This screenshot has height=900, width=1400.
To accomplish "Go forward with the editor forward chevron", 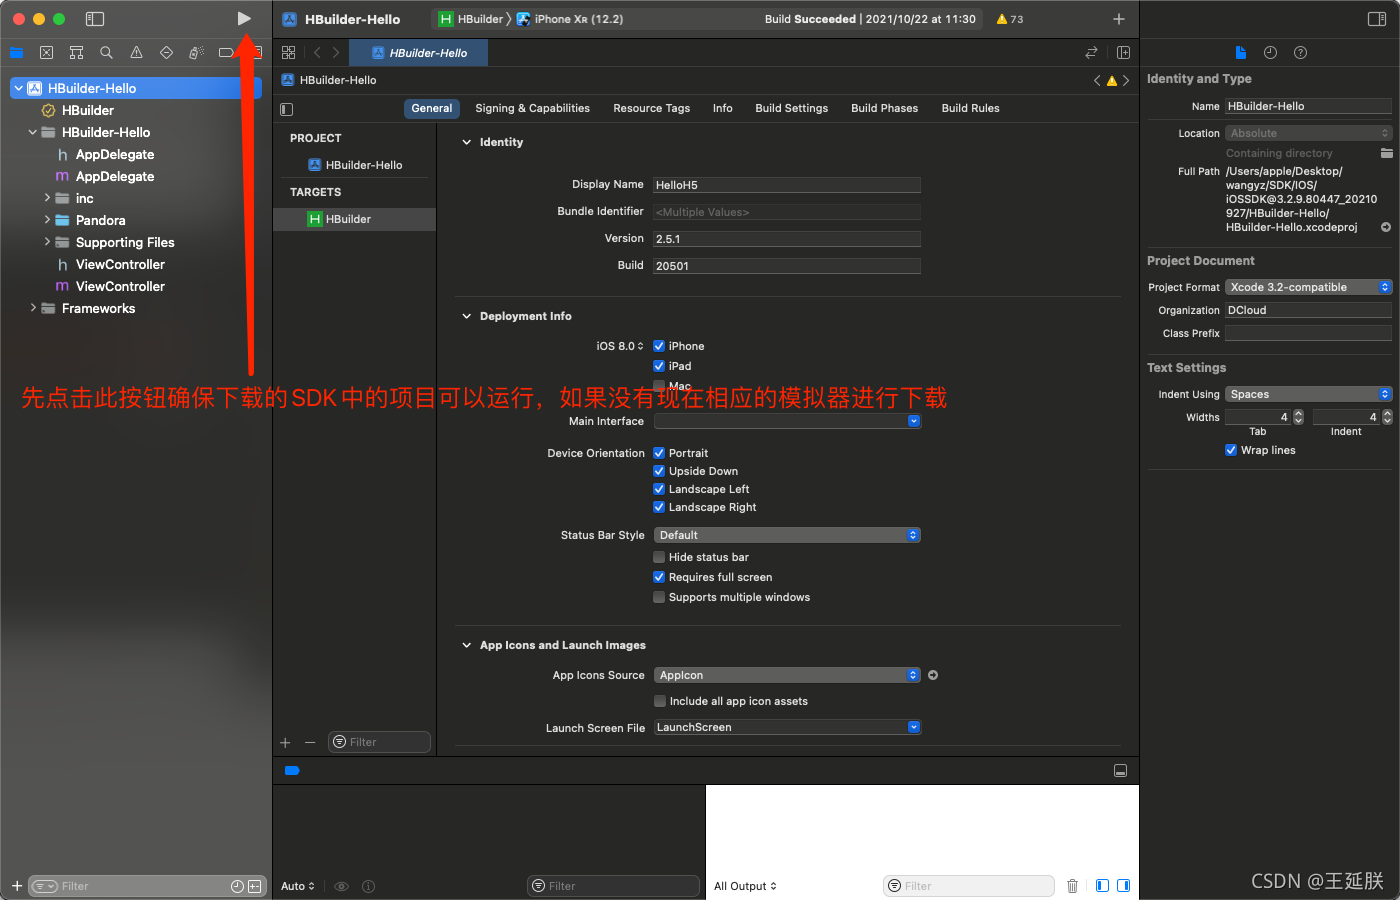I will [x=336, y=52].
